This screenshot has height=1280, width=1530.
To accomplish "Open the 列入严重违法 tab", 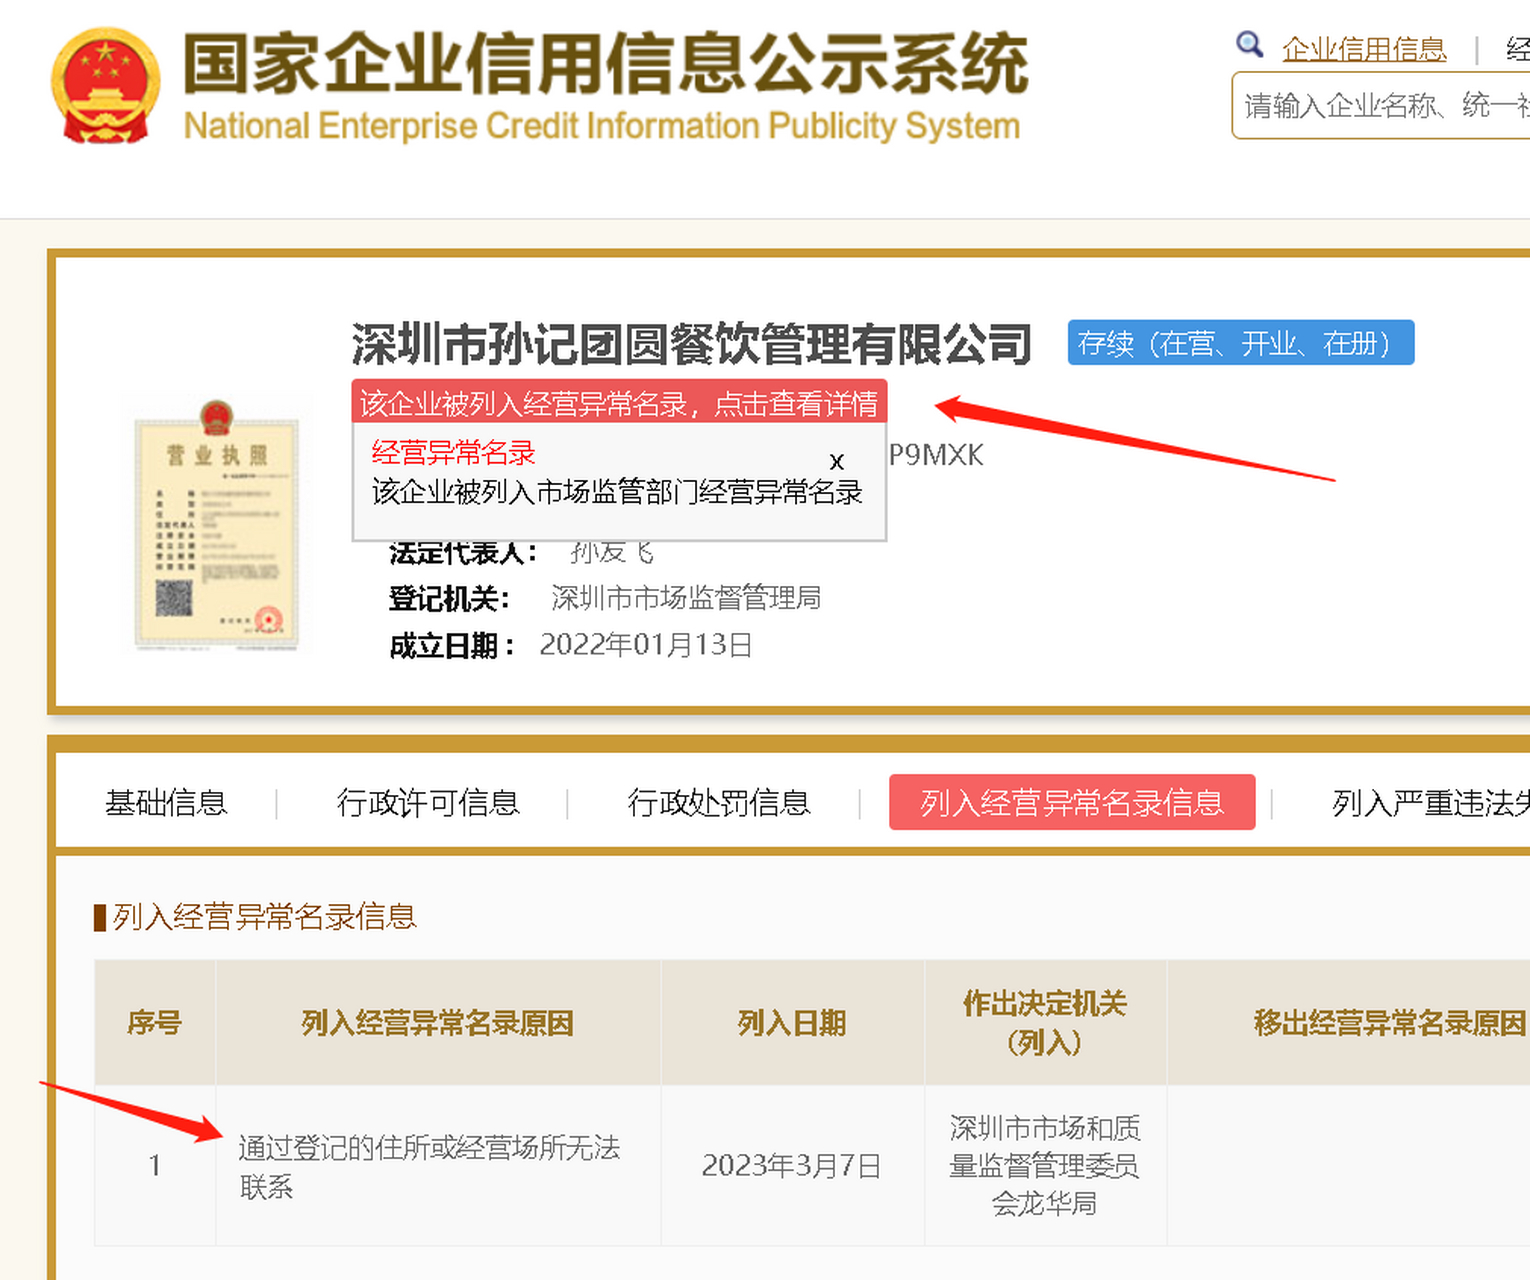I will point(1431,802).
